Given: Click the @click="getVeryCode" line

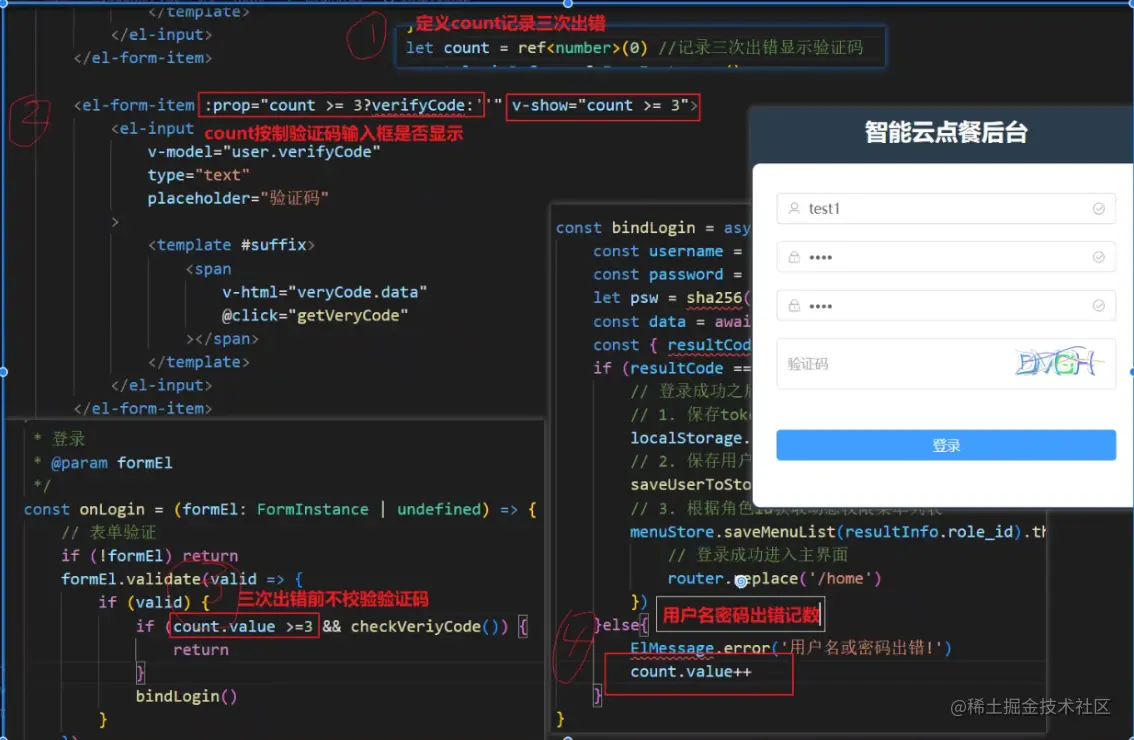Looking at the screenshot, I should (x=315, y=315).
